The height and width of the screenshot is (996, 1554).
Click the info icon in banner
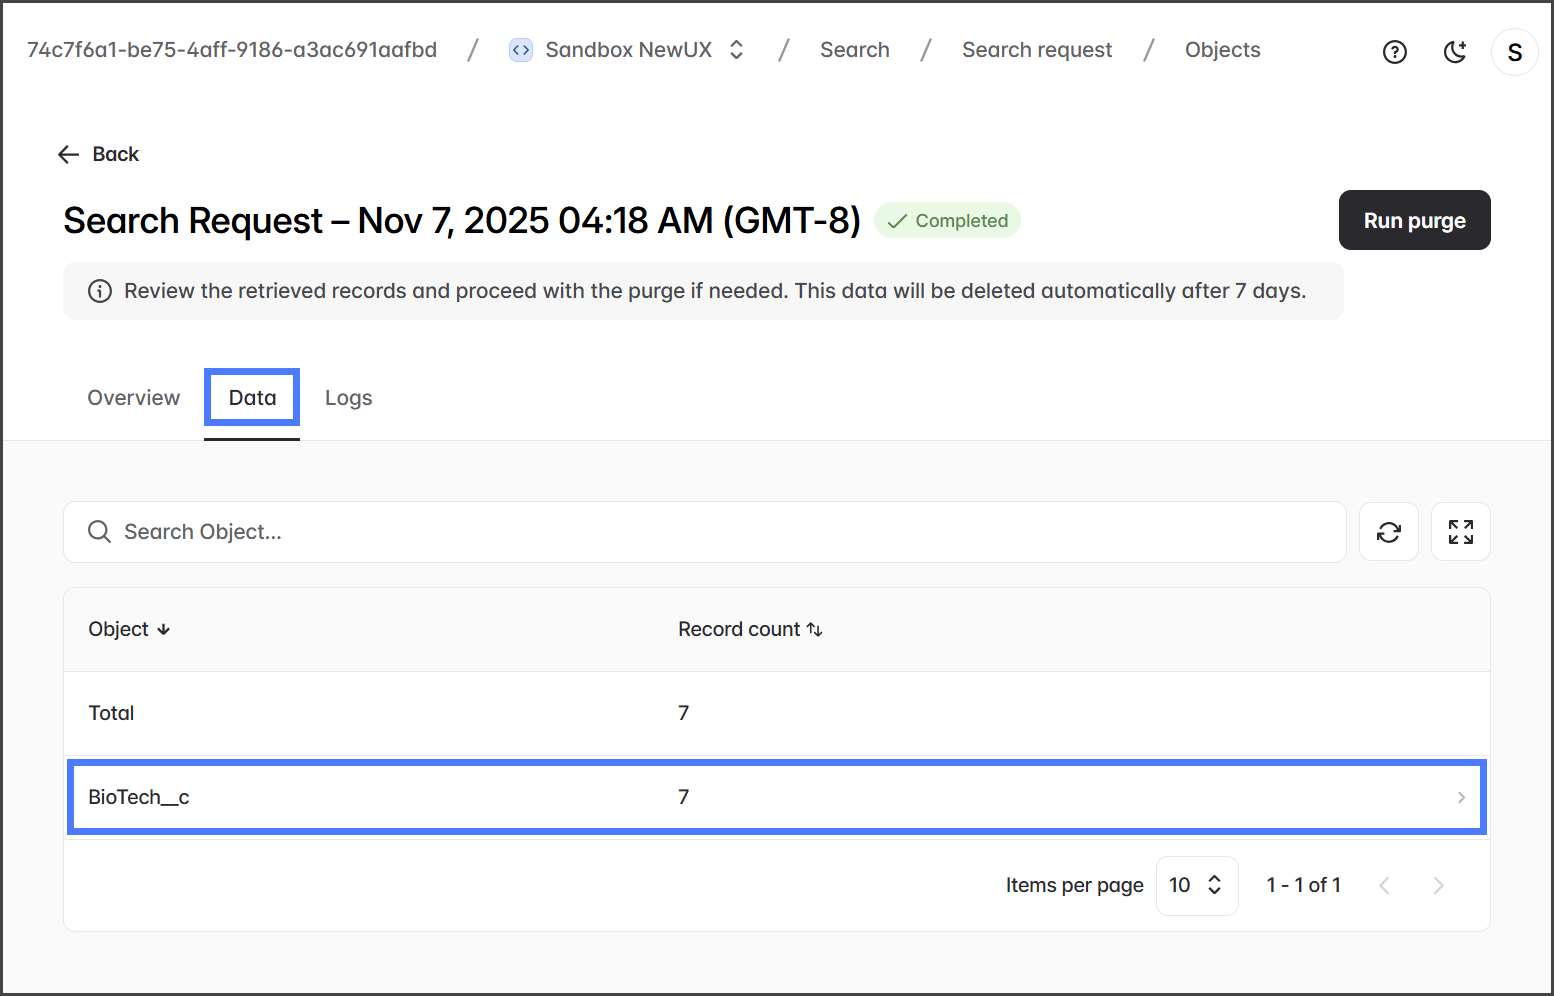(100, 291)
